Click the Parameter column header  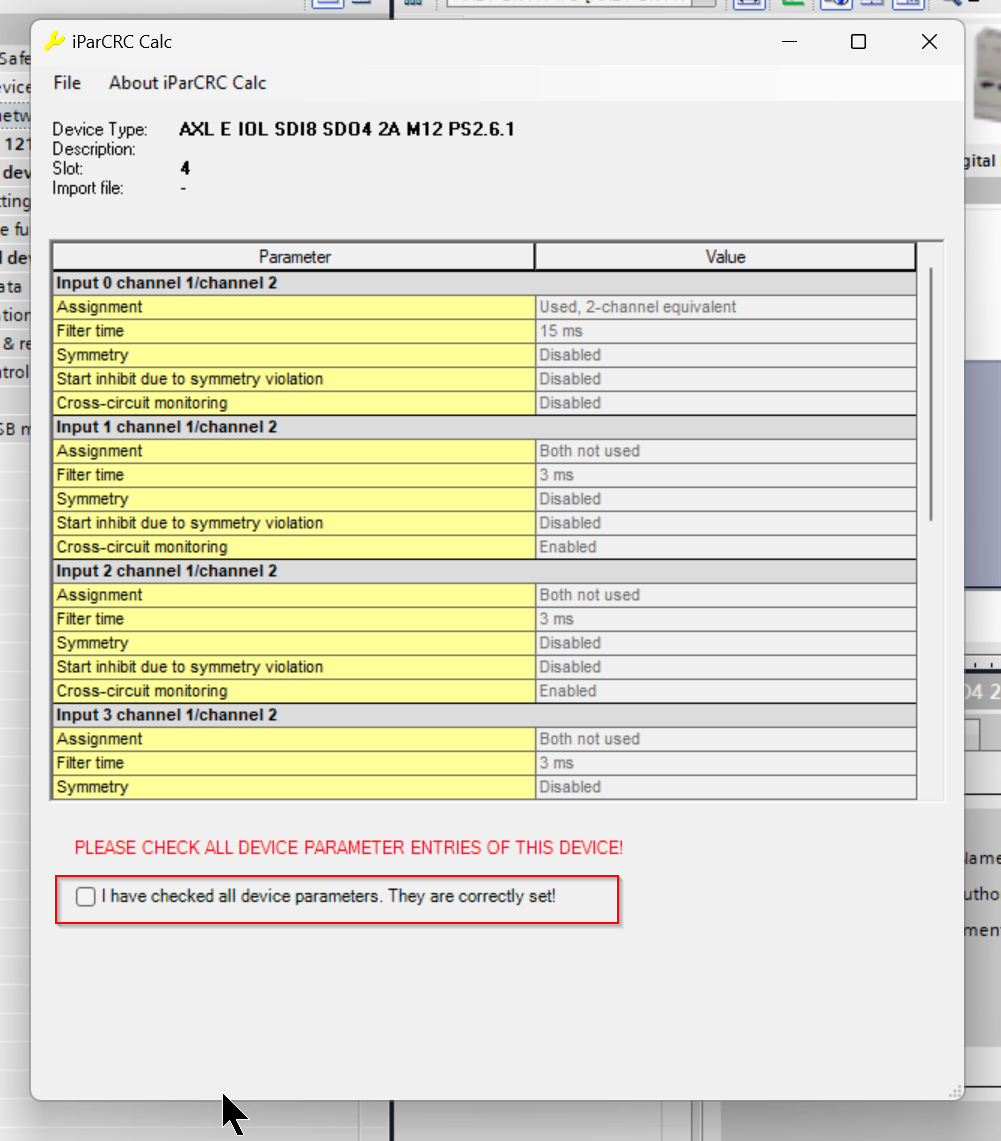[x=294, y=257]
